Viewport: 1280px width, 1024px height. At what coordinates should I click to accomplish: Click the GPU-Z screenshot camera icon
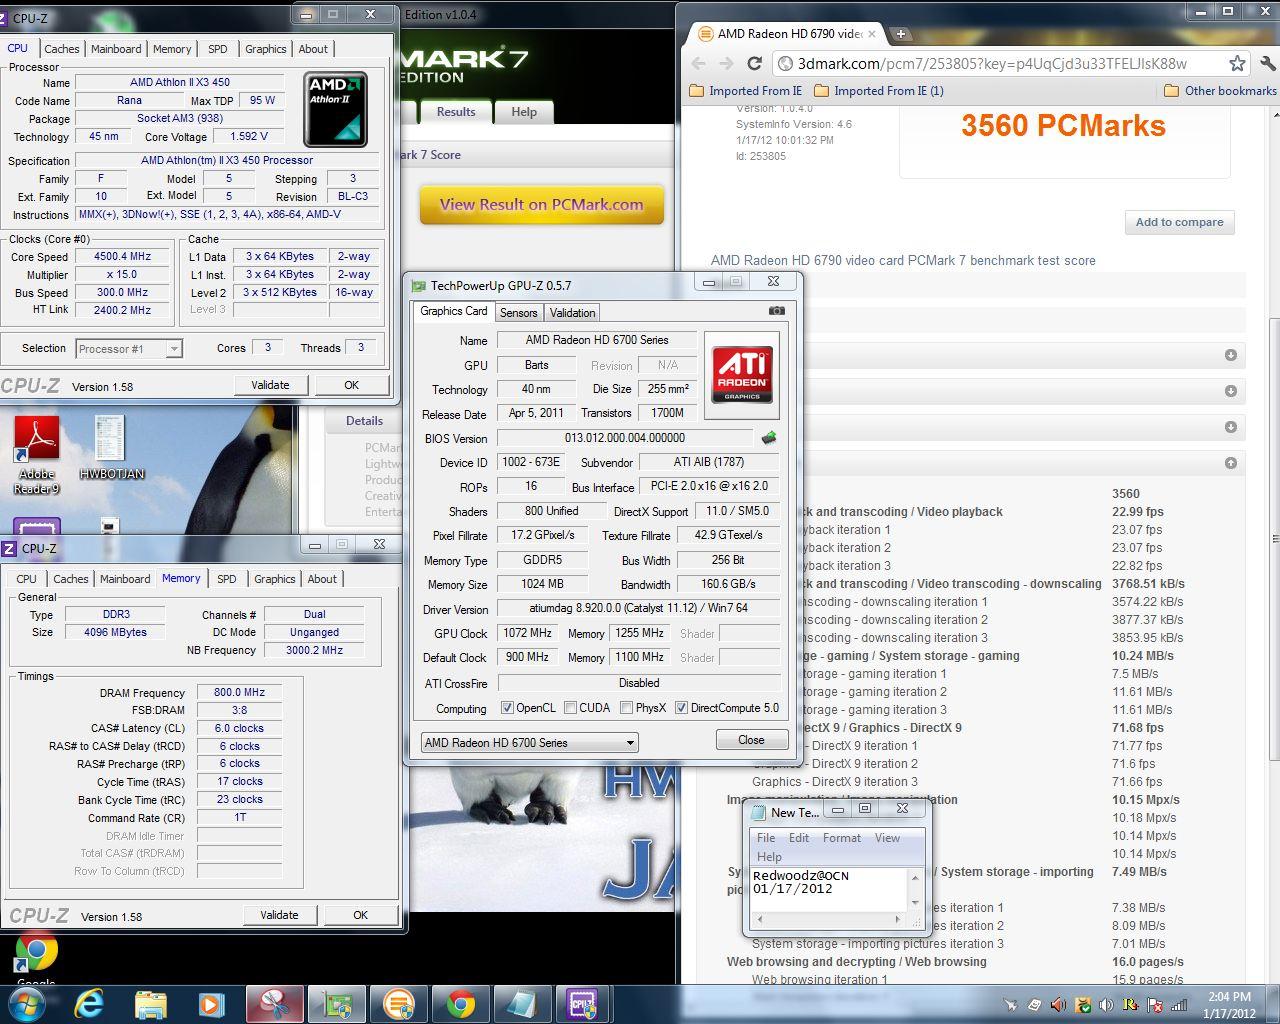click(776, 311)
